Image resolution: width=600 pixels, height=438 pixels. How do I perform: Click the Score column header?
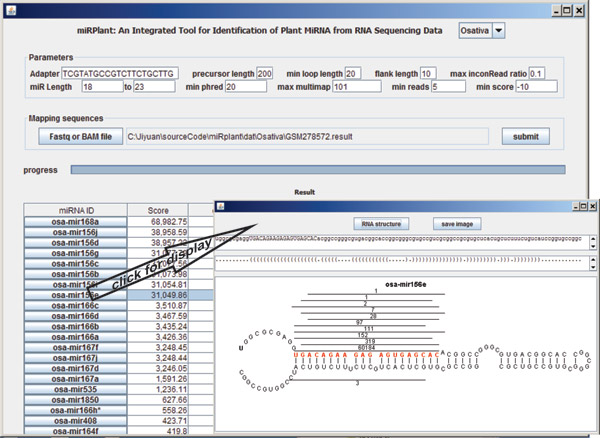[158, 209]
